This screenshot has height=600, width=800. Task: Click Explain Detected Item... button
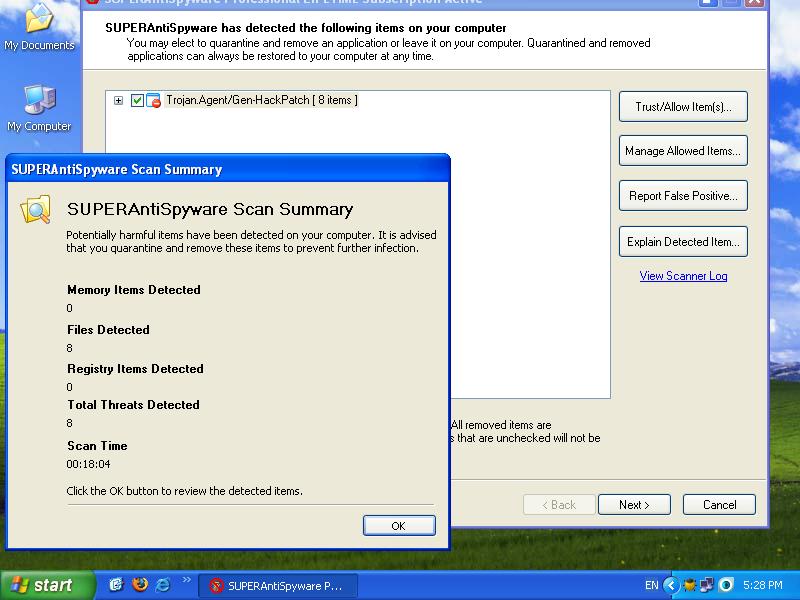click(683, 242)
